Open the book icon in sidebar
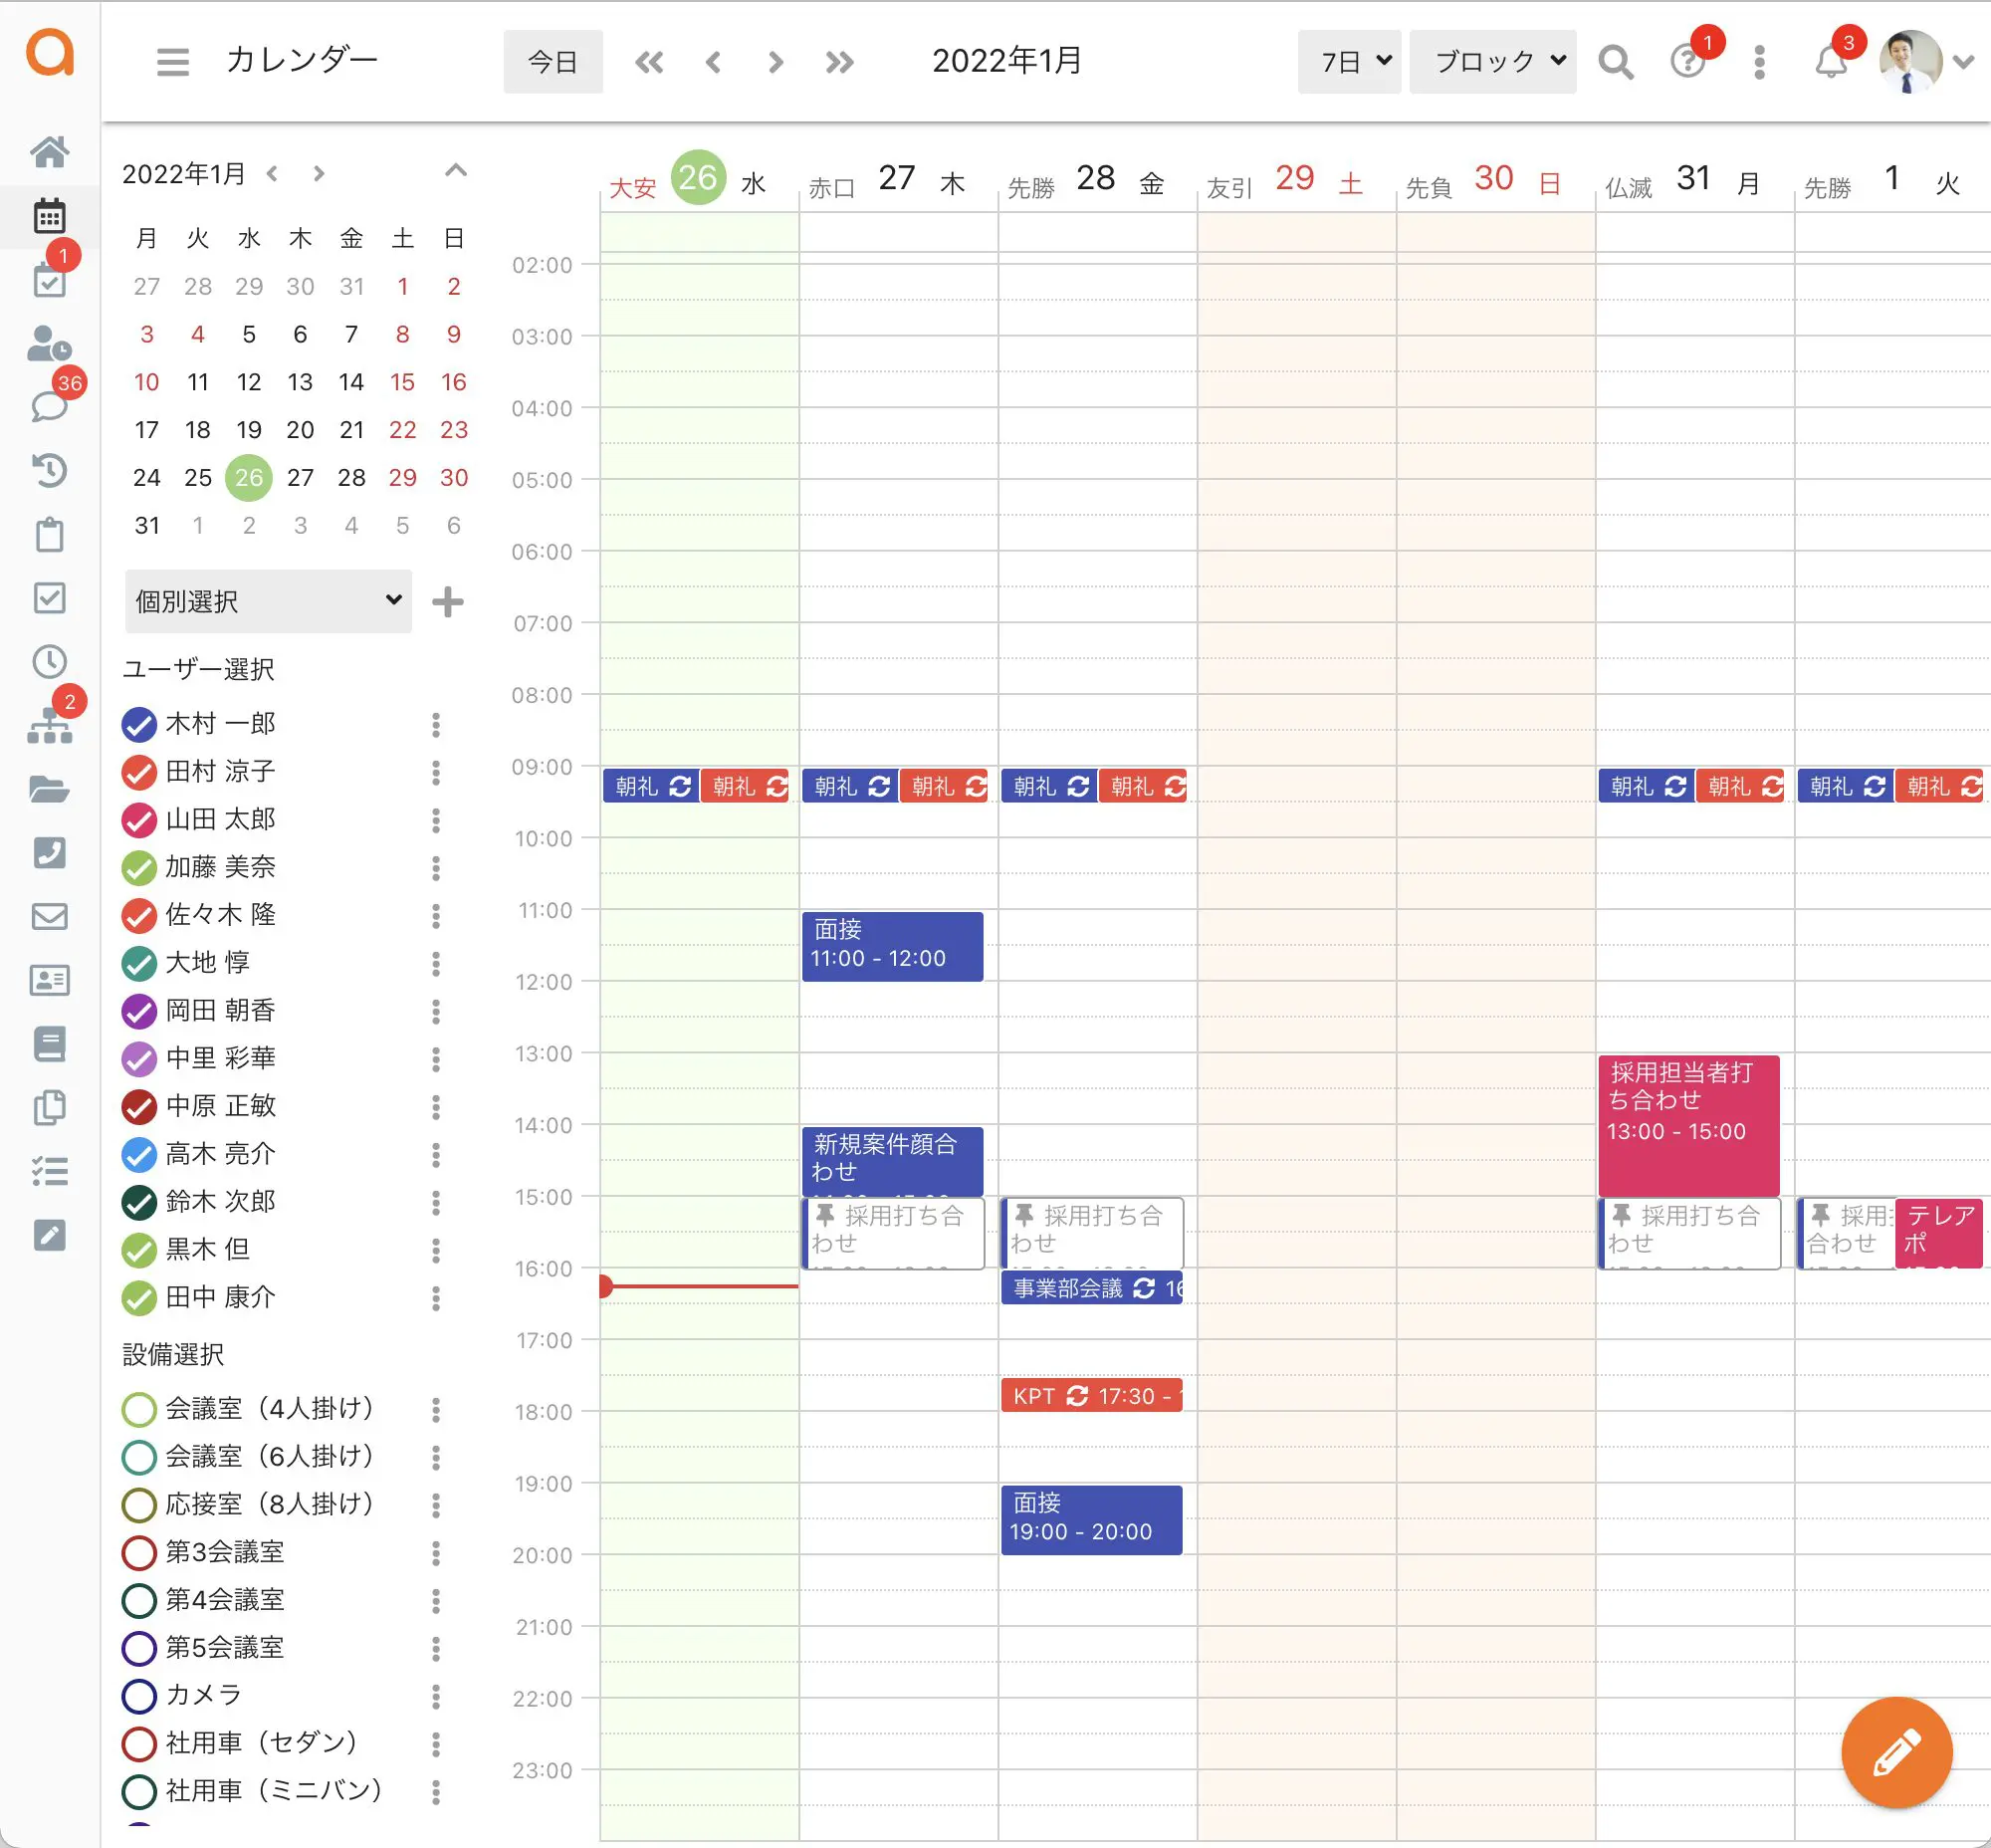The width and height of the screenshot is (1991, 1848). [49, 1044]
